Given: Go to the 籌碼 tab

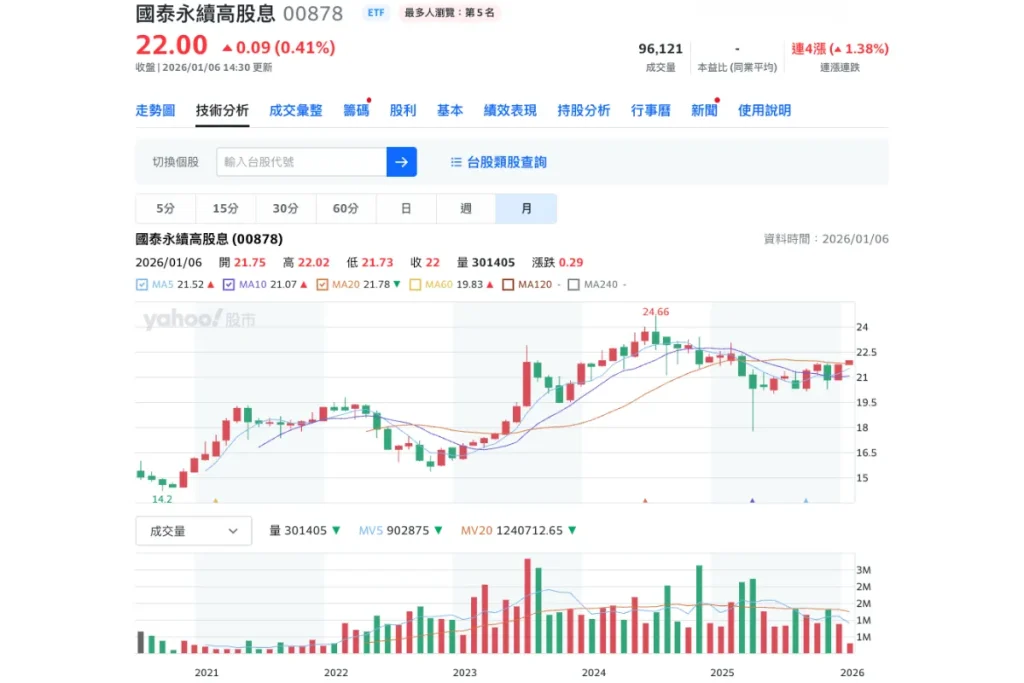Looking at the screenshot, I should point(356,110).
